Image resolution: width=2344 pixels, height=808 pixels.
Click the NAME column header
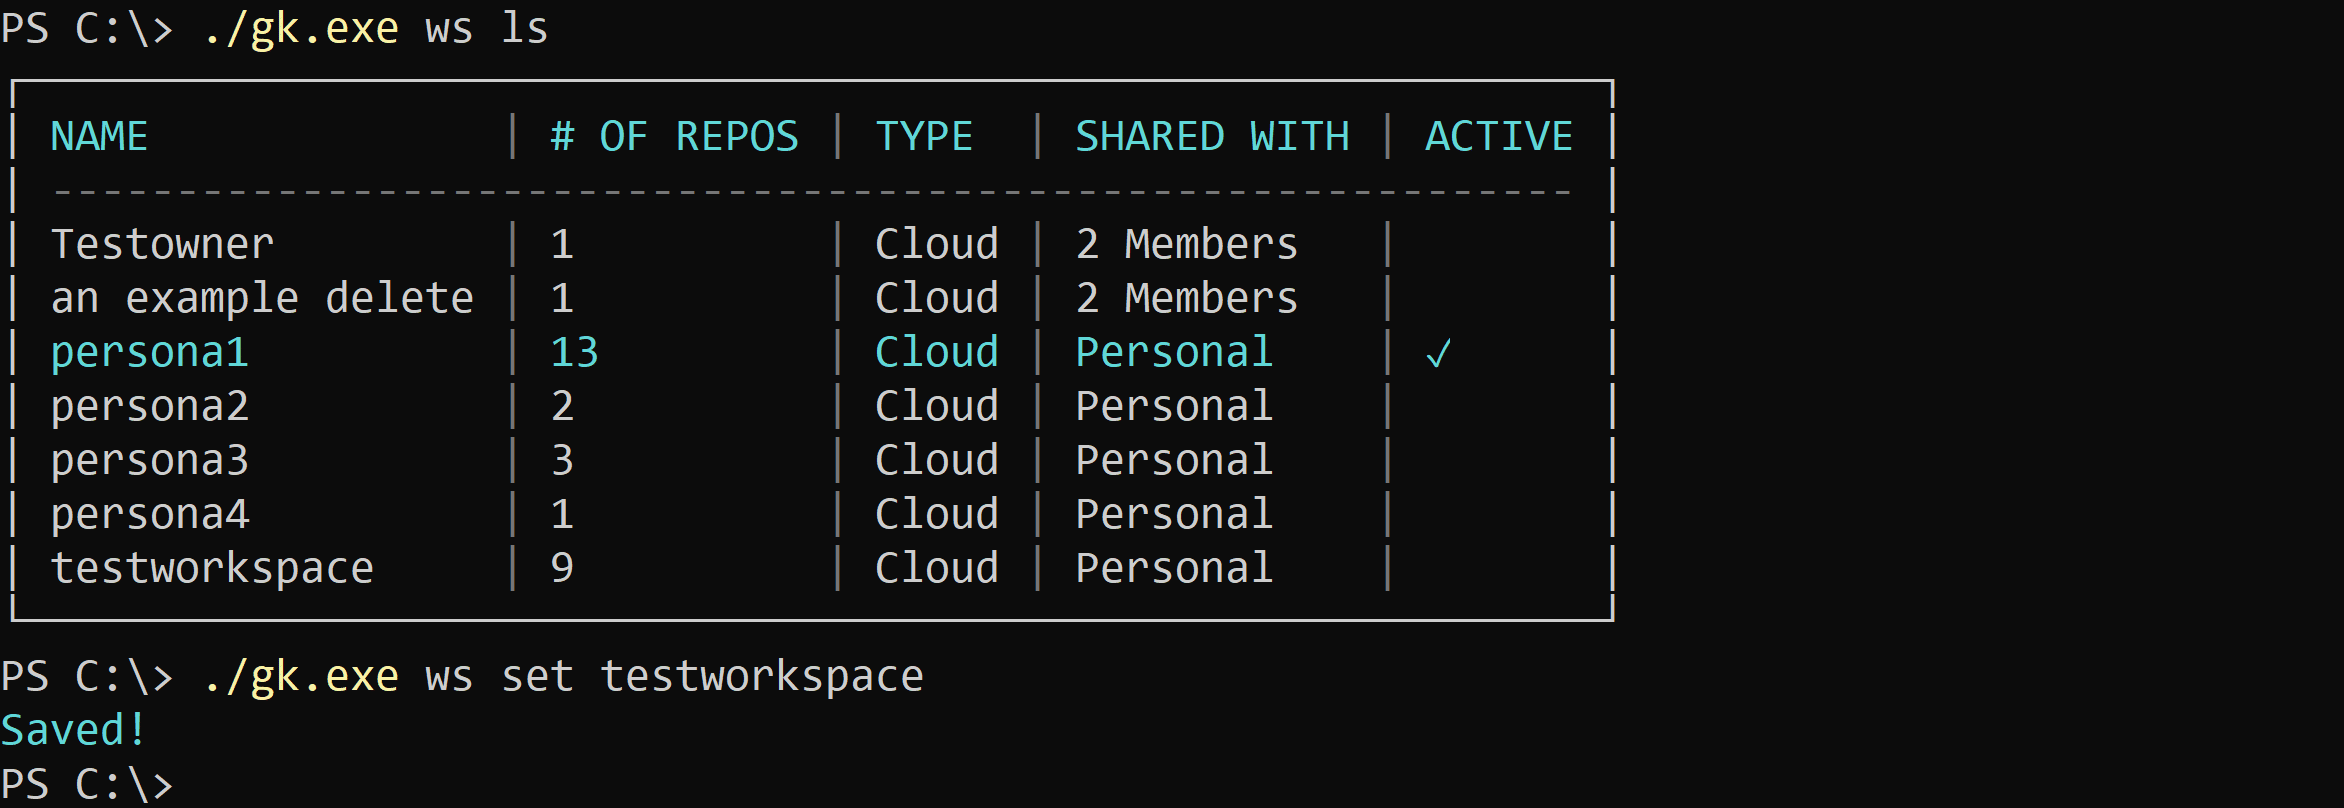[x=99, y=137]
